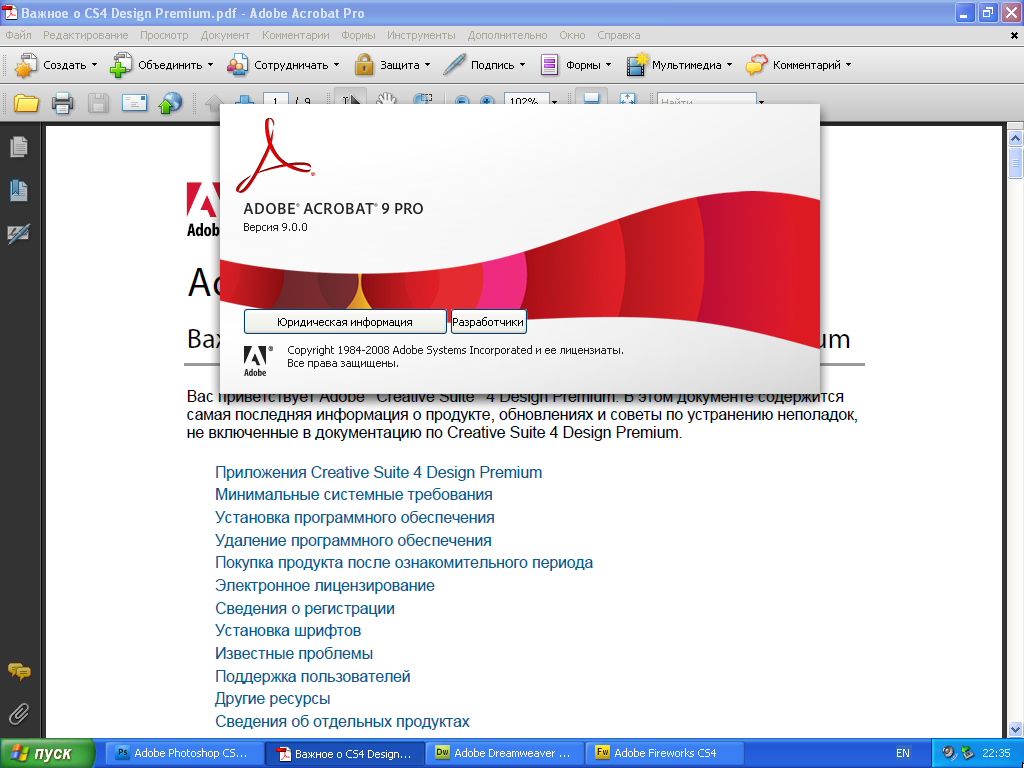Open the Сведения об отдельных продуктах link
The width and height of the screenshot is (1024, 768).
pos(342,722)
